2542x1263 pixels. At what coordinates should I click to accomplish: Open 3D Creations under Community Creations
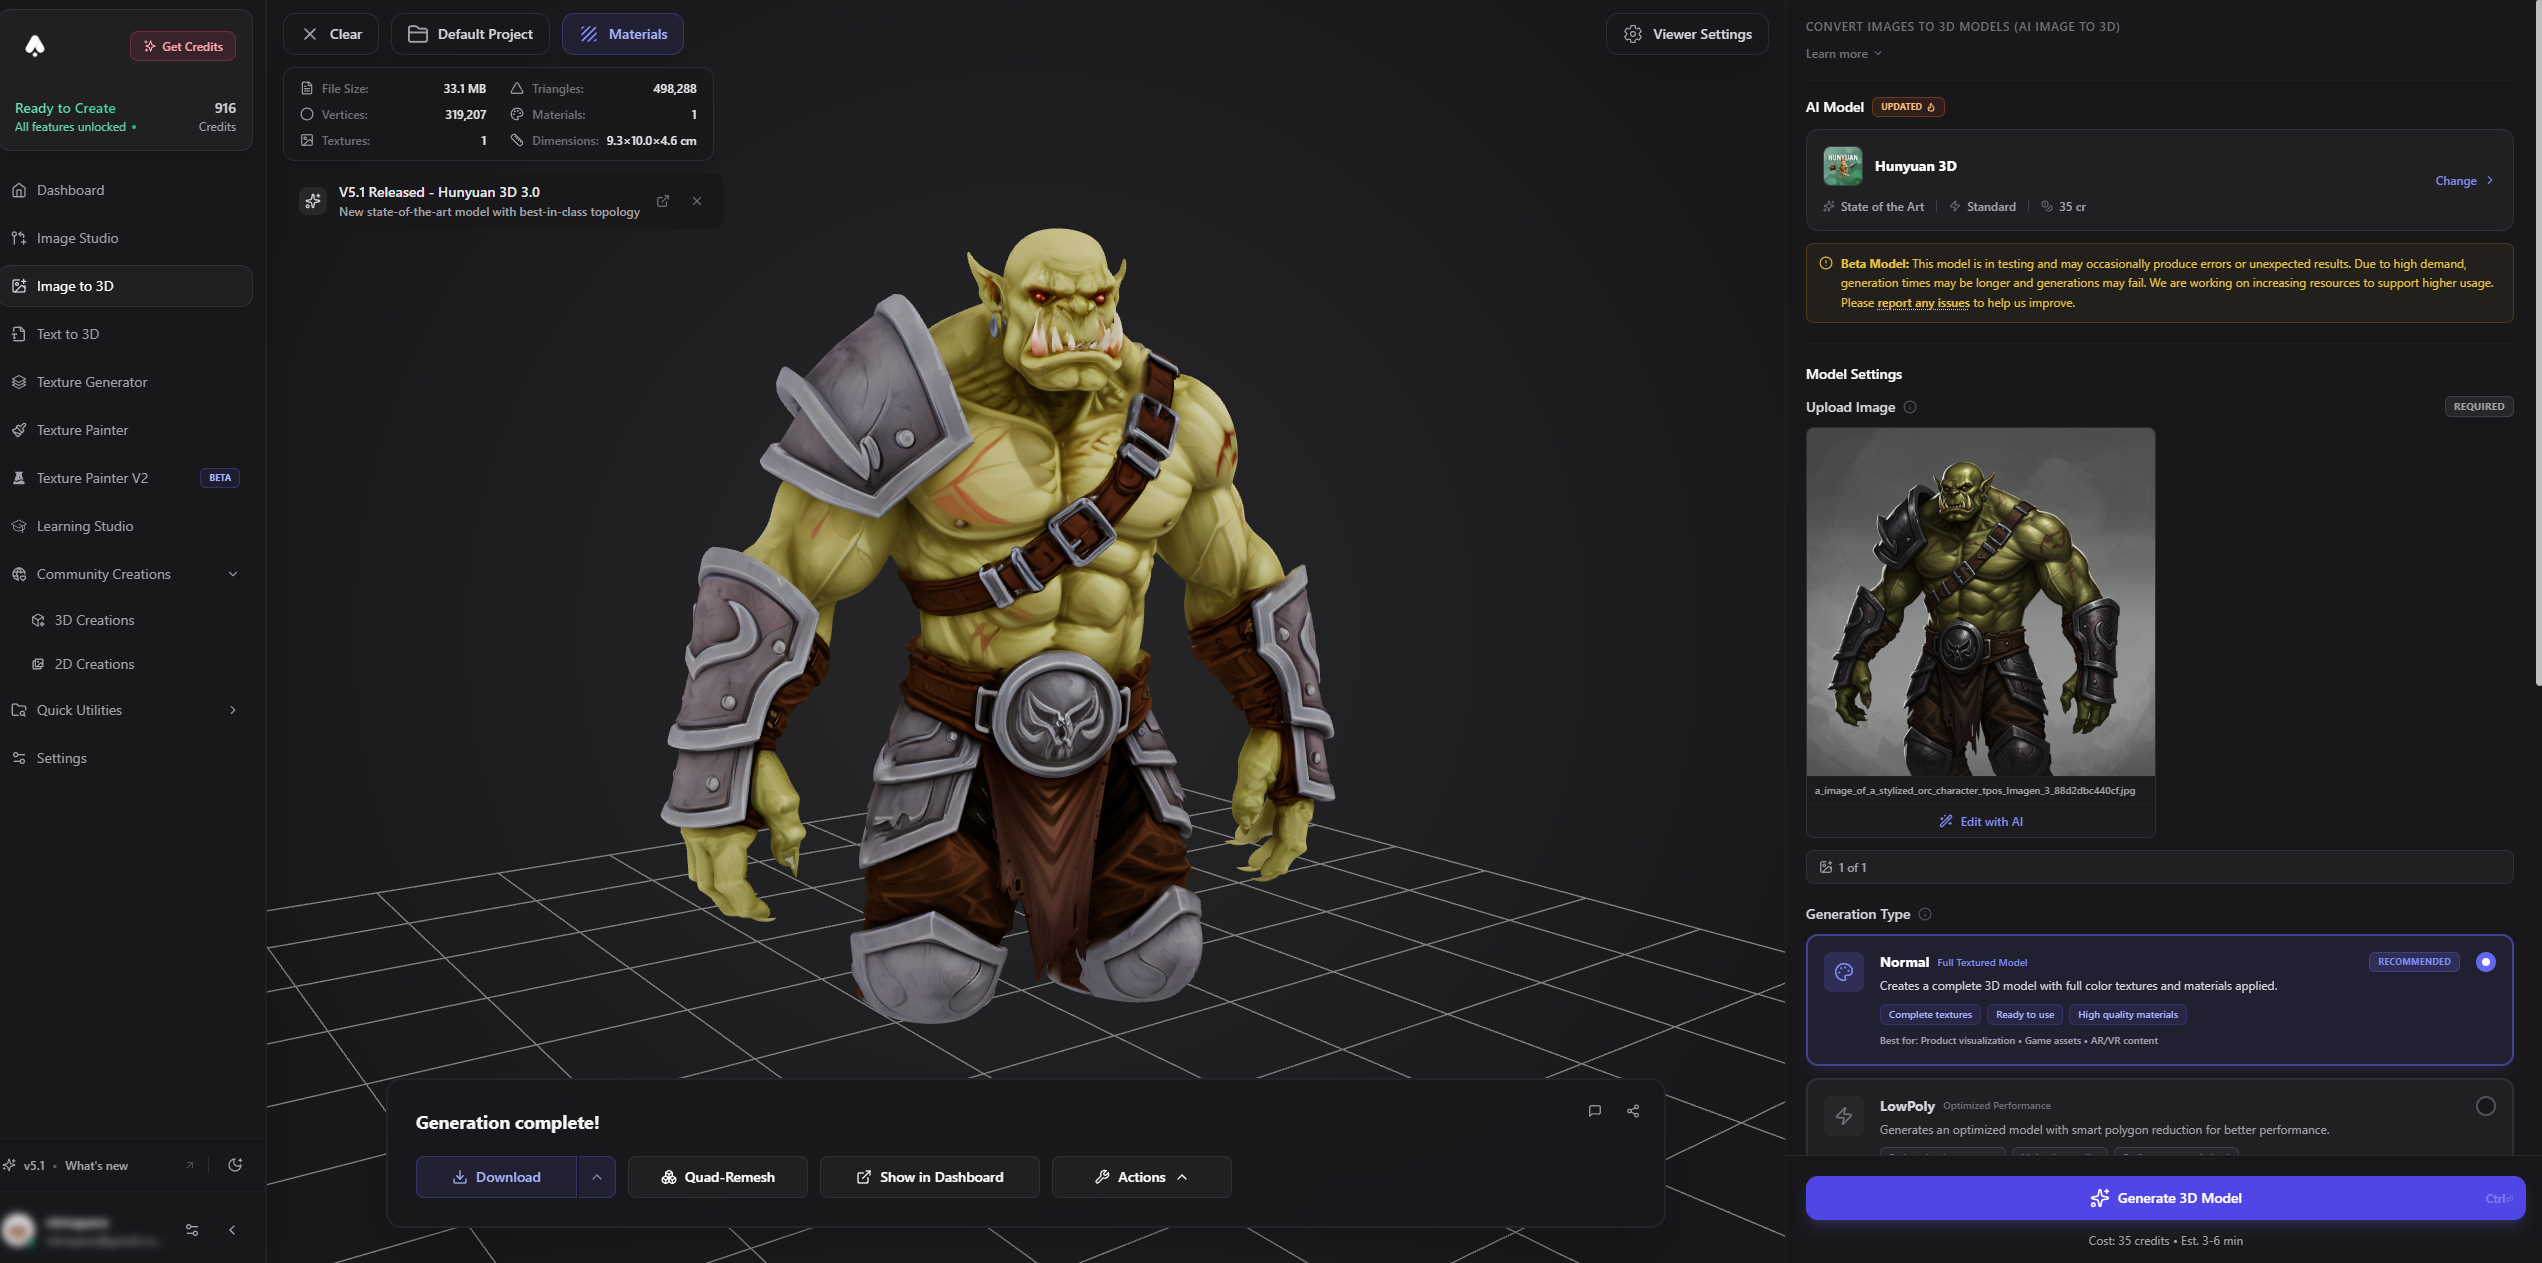94,619
